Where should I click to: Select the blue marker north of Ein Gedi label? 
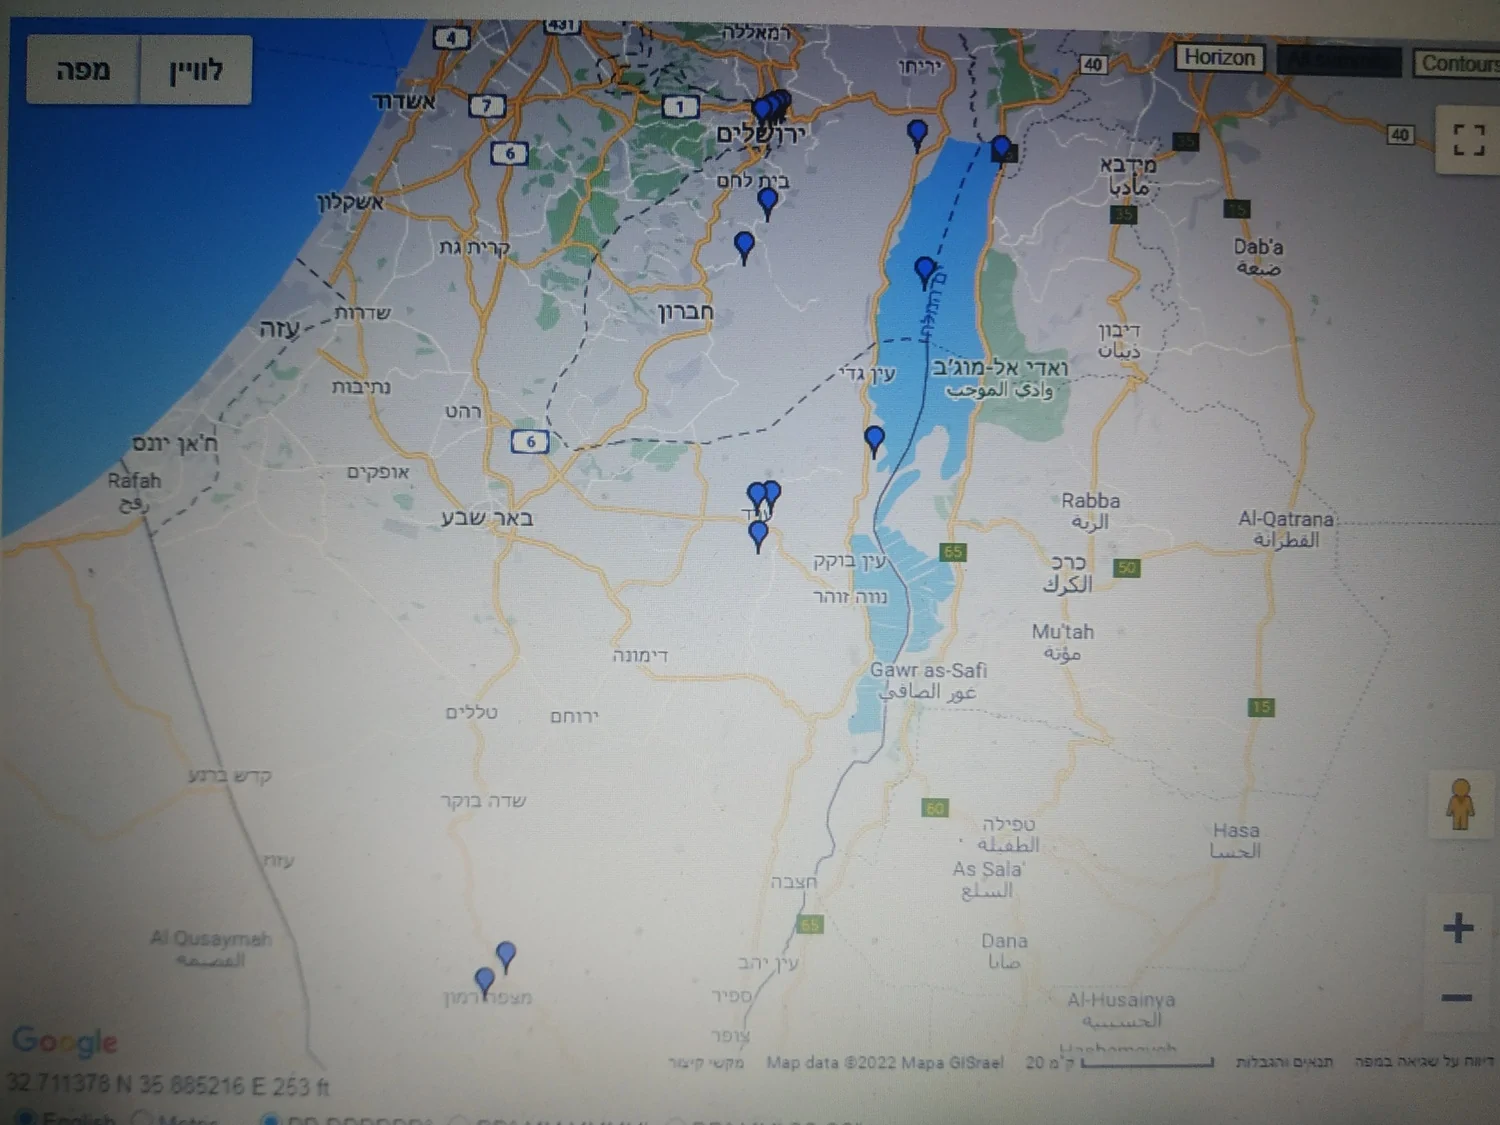tap(916, 132)
